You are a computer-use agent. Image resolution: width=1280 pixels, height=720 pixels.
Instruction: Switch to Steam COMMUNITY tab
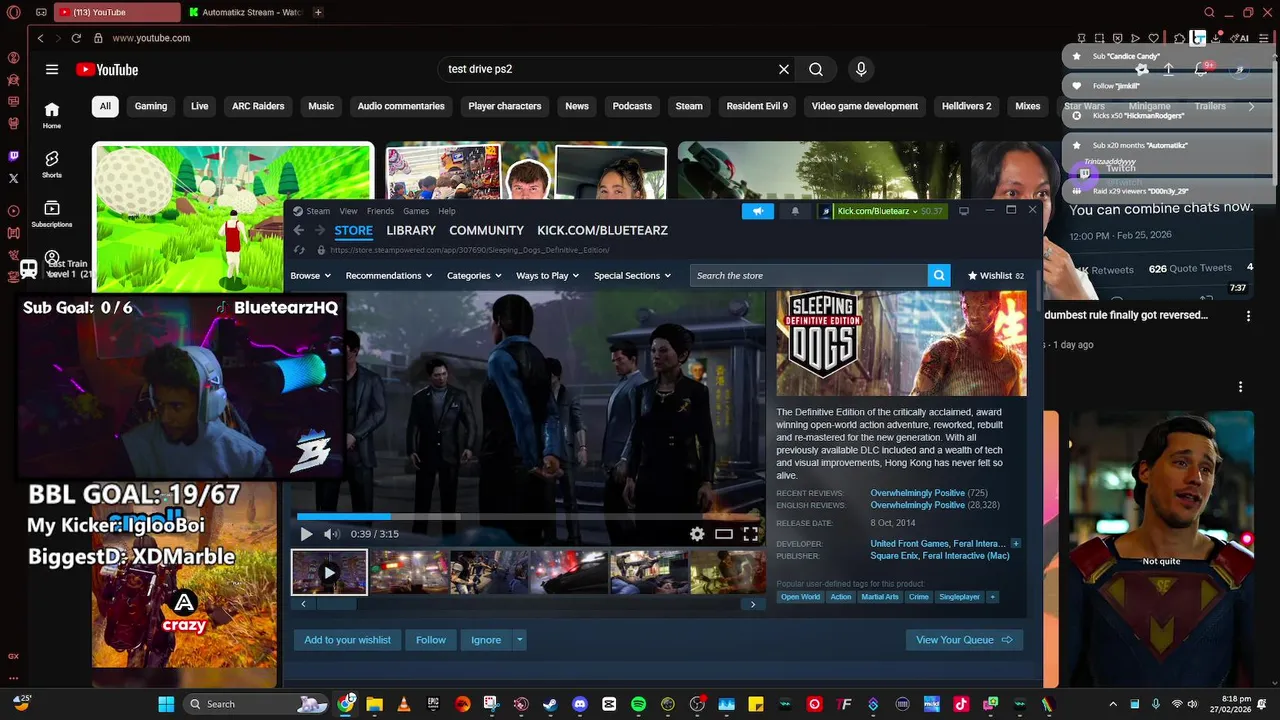486,230
